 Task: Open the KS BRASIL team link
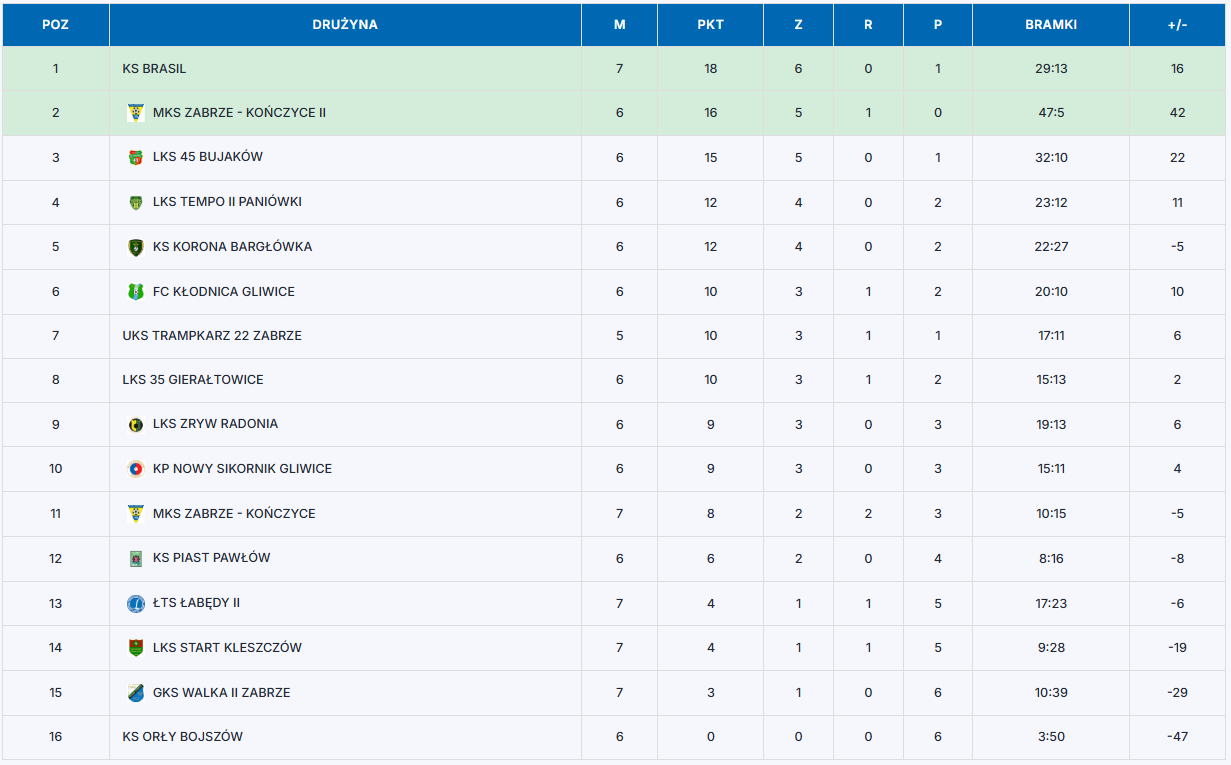pyautogui.click(x=154, y=69)
